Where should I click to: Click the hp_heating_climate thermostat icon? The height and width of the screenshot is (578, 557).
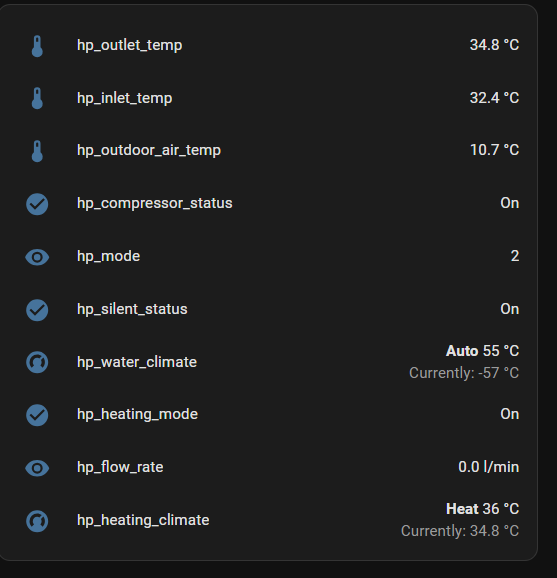click(x=37, y=521)
